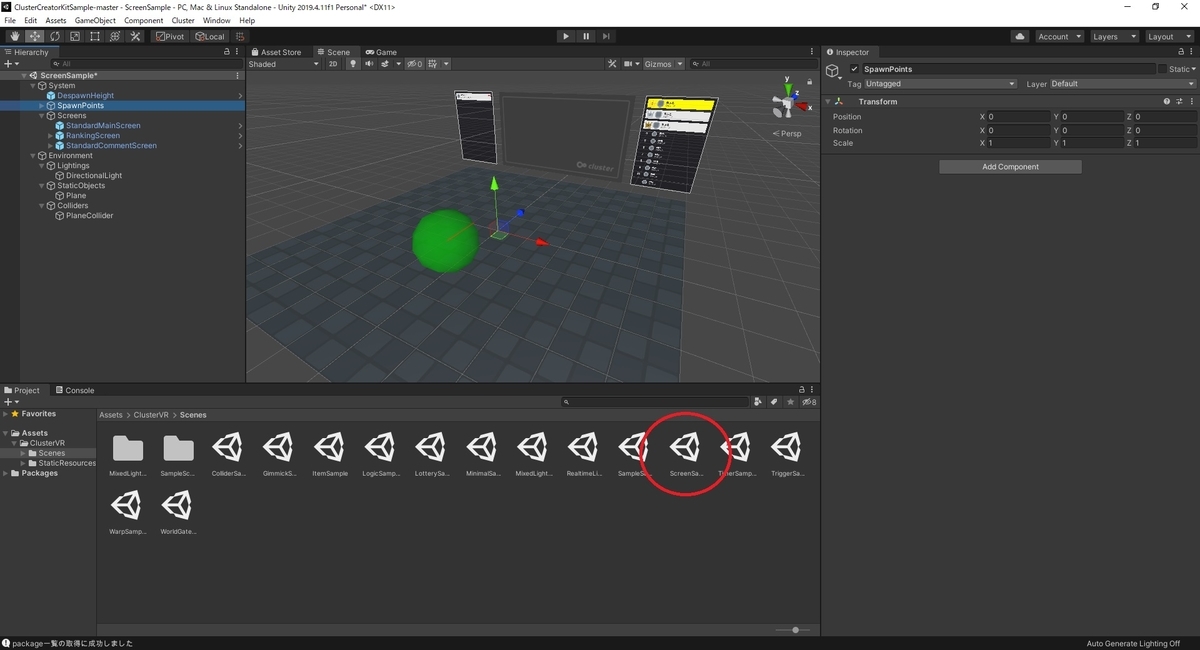Toggle 2D scene view mode

[333, 64]
